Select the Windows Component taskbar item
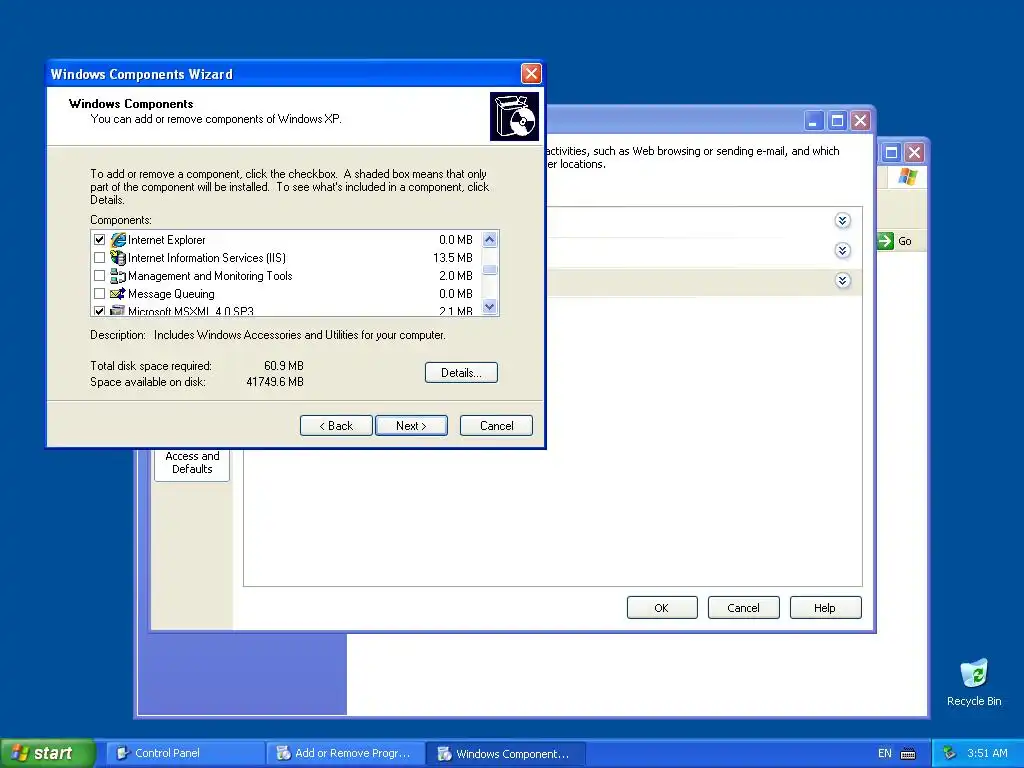Screen dimensions: 1024x768 [x=505, y=753]
